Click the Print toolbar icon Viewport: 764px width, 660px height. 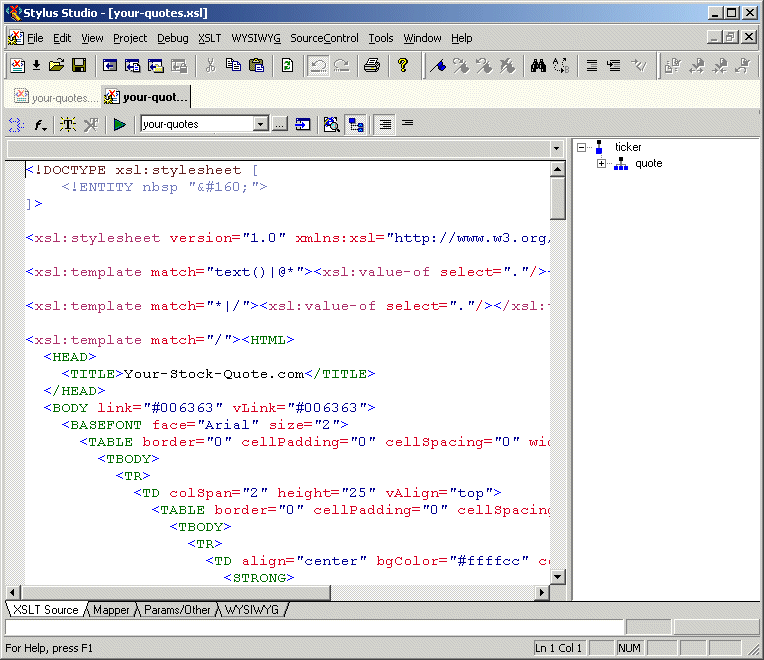point(372,66)
